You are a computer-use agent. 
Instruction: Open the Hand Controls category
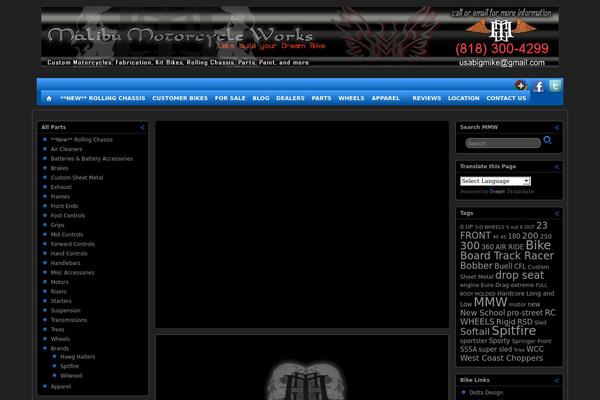point(69,254)
